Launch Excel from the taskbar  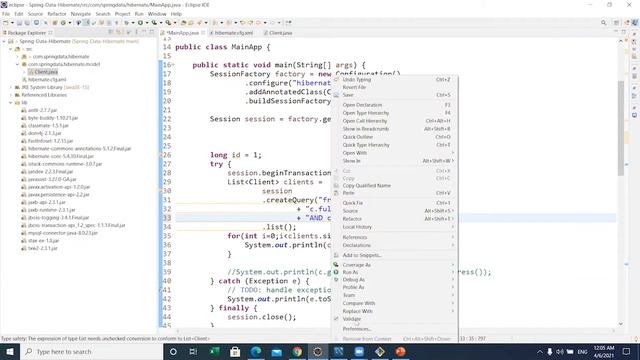tap(214, 351)
